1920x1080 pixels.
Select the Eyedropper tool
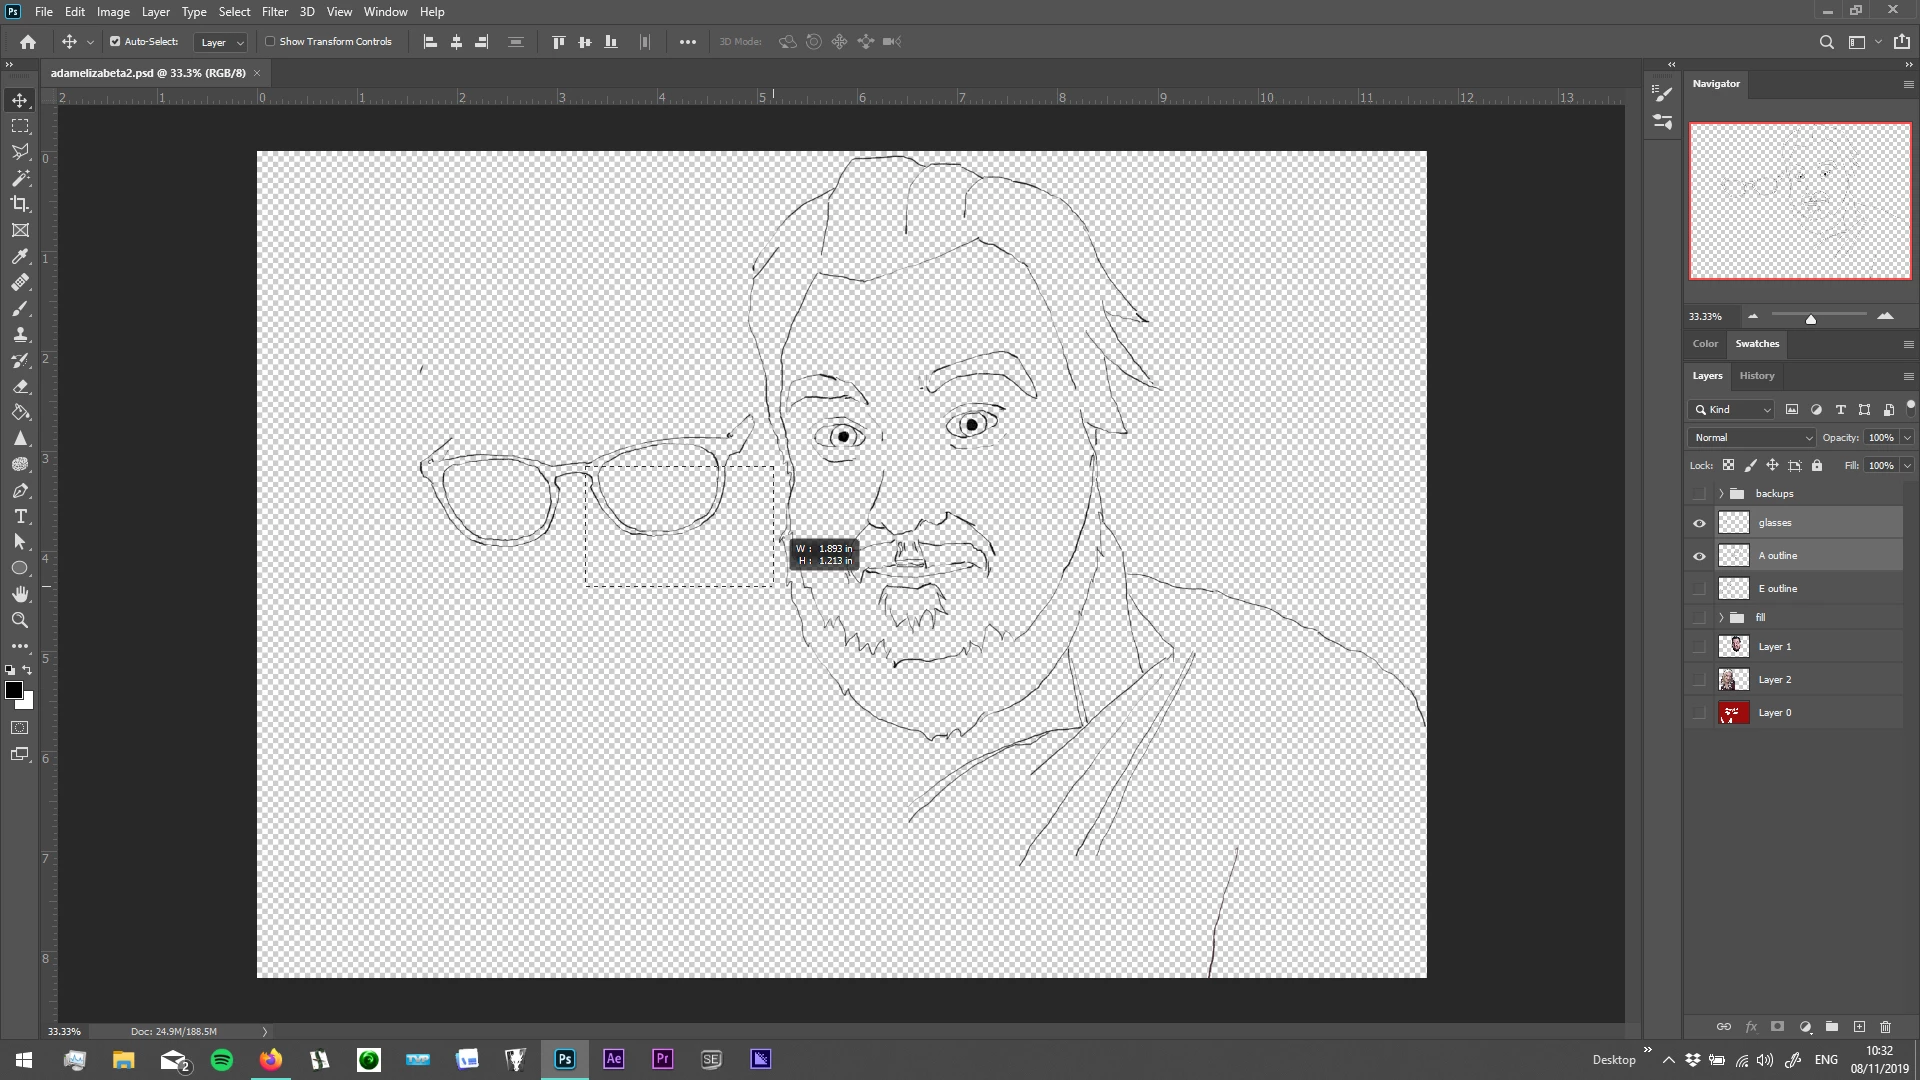(x=20, y=256)
